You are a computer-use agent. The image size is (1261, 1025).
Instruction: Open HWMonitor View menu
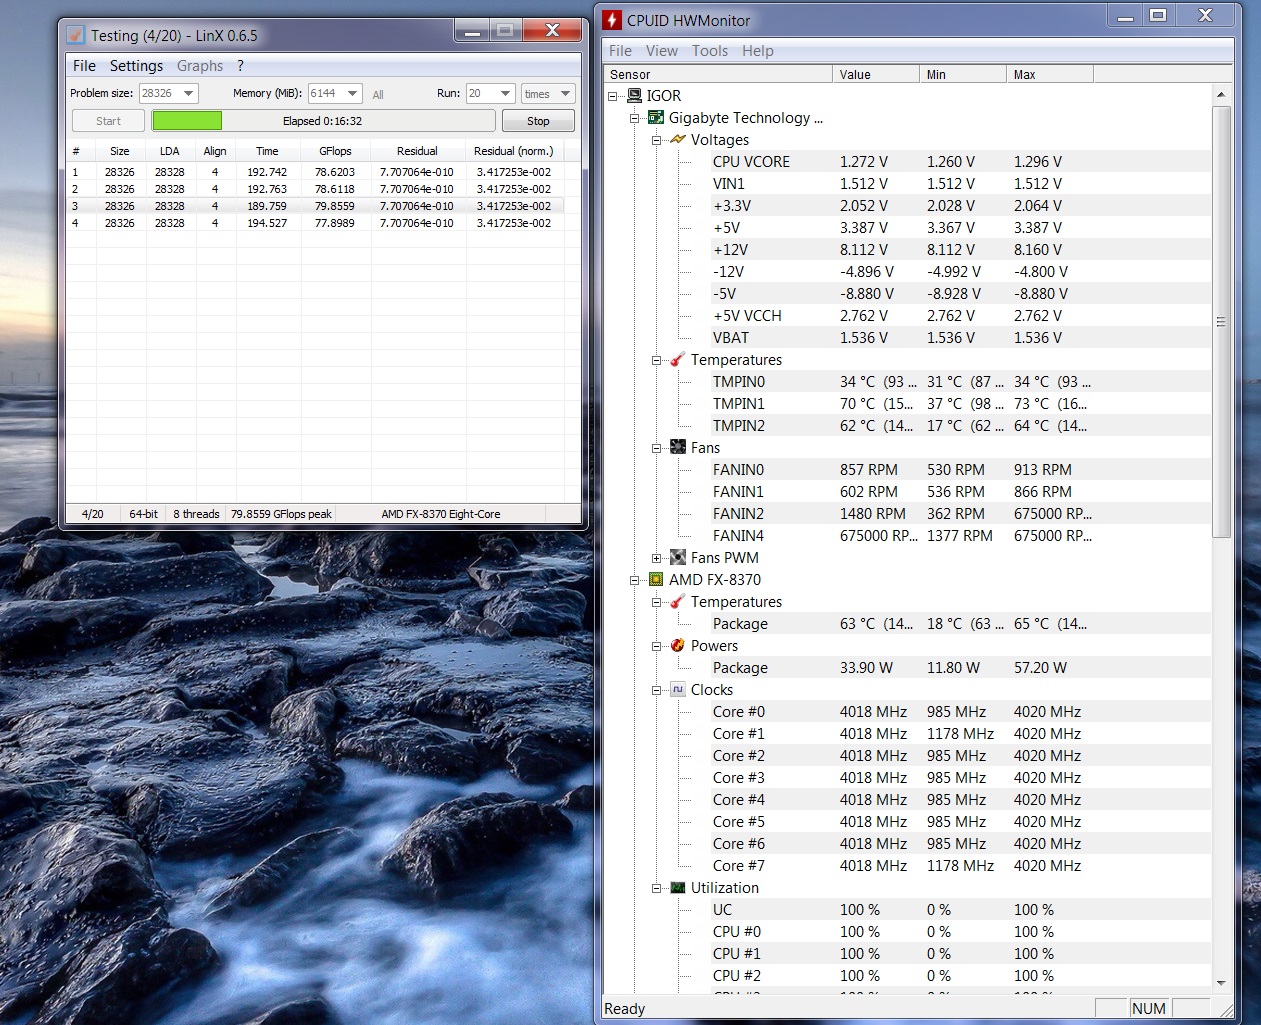tap(661, 51)
